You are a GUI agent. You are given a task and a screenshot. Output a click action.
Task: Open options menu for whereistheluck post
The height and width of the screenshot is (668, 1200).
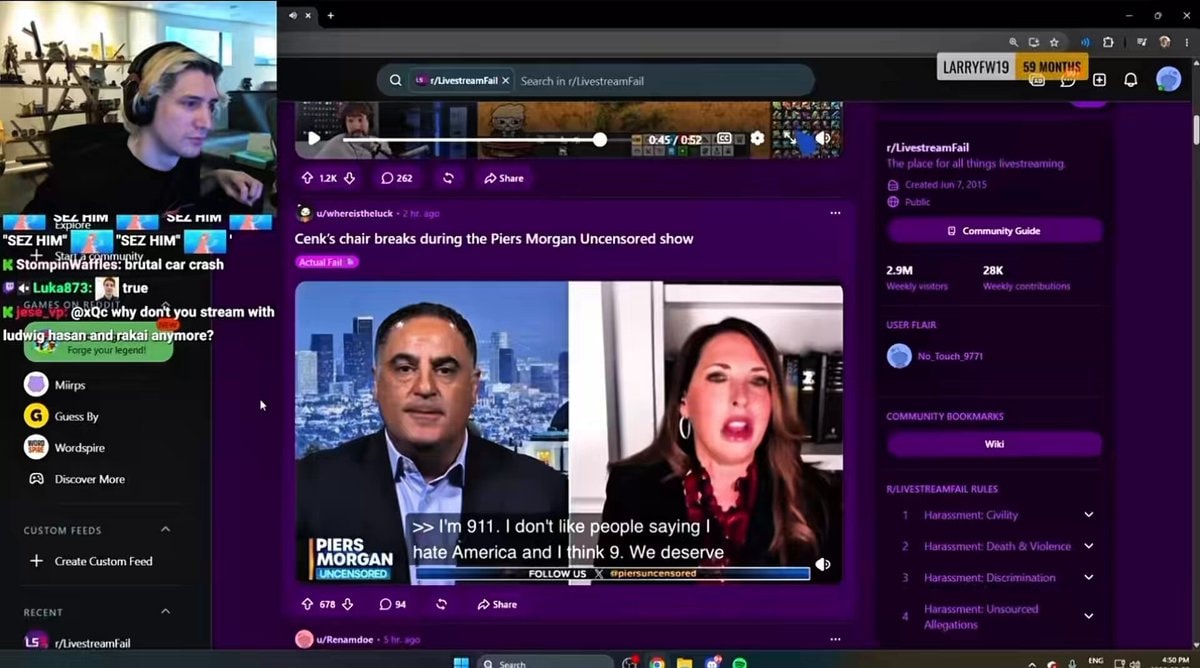coord(835,213)
